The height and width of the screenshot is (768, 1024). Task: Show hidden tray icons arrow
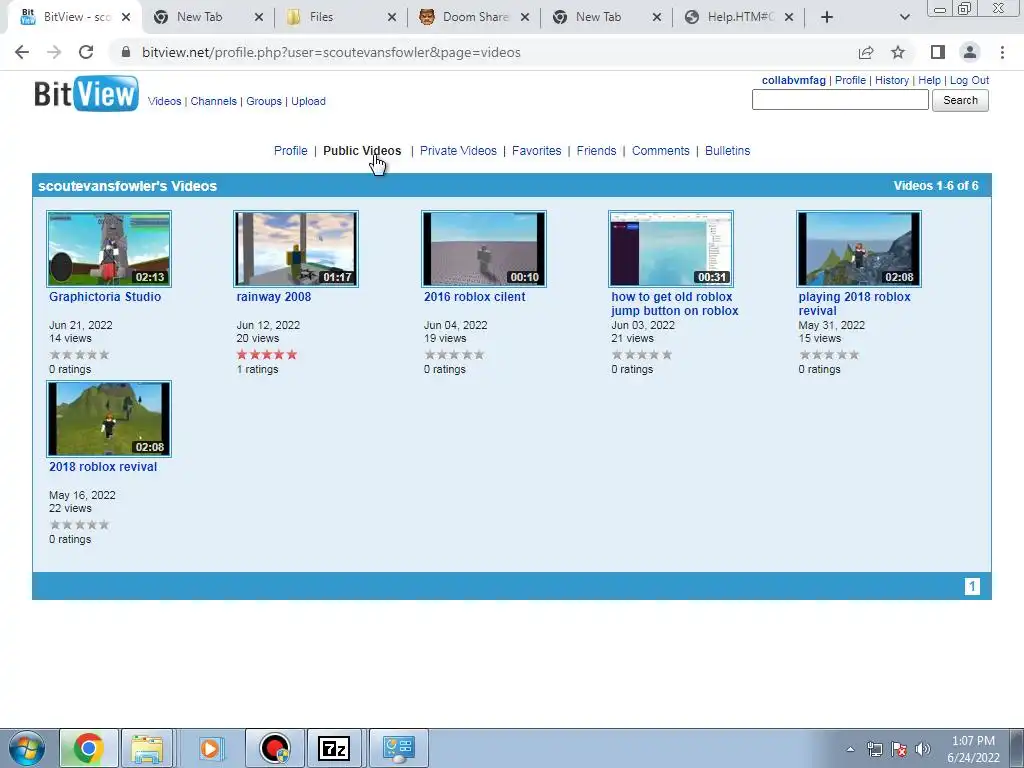(850, 749)
